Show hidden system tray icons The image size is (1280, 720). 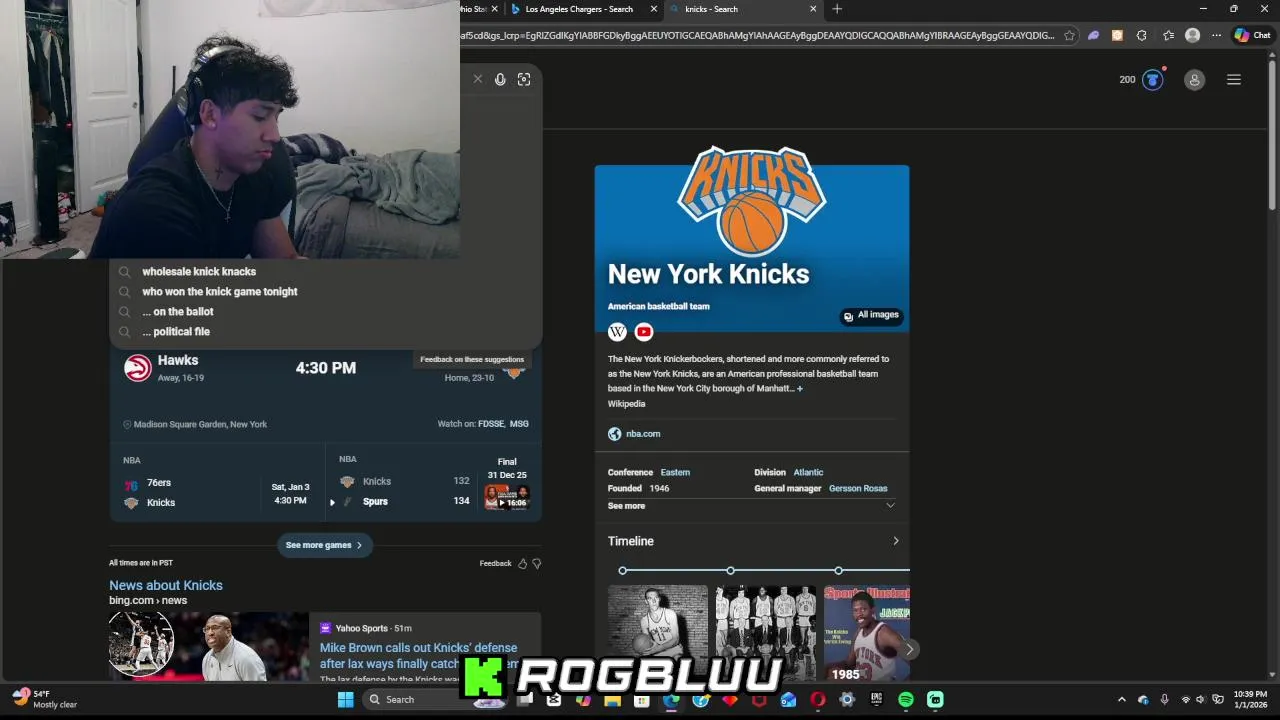1121,699
